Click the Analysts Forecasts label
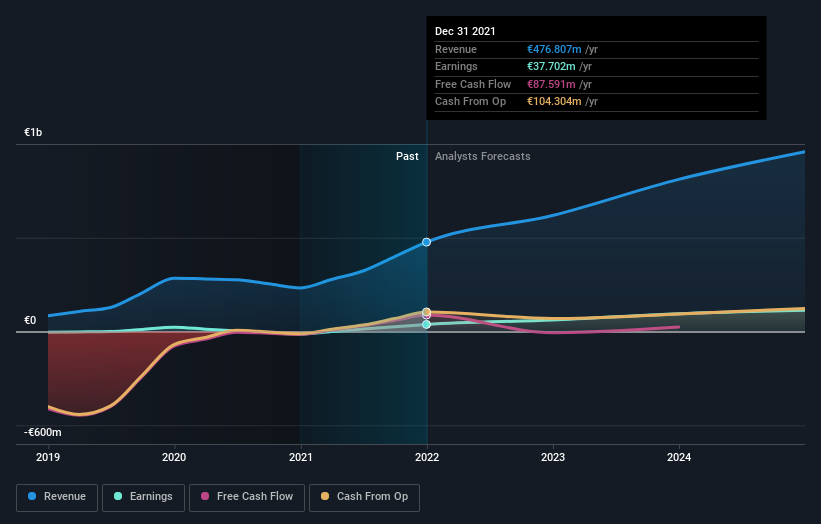This screenshot has width=821, height=524. 482,157
